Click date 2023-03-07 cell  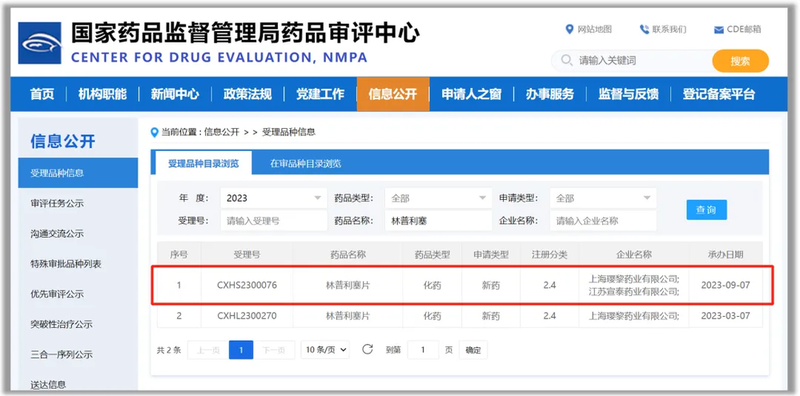726,316
